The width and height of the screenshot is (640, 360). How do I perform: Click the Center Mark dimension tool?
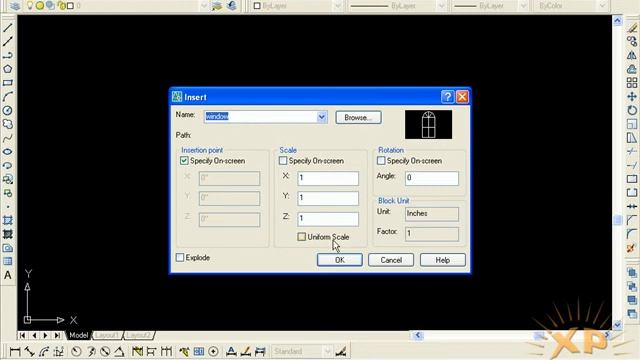tap(213, 351)
